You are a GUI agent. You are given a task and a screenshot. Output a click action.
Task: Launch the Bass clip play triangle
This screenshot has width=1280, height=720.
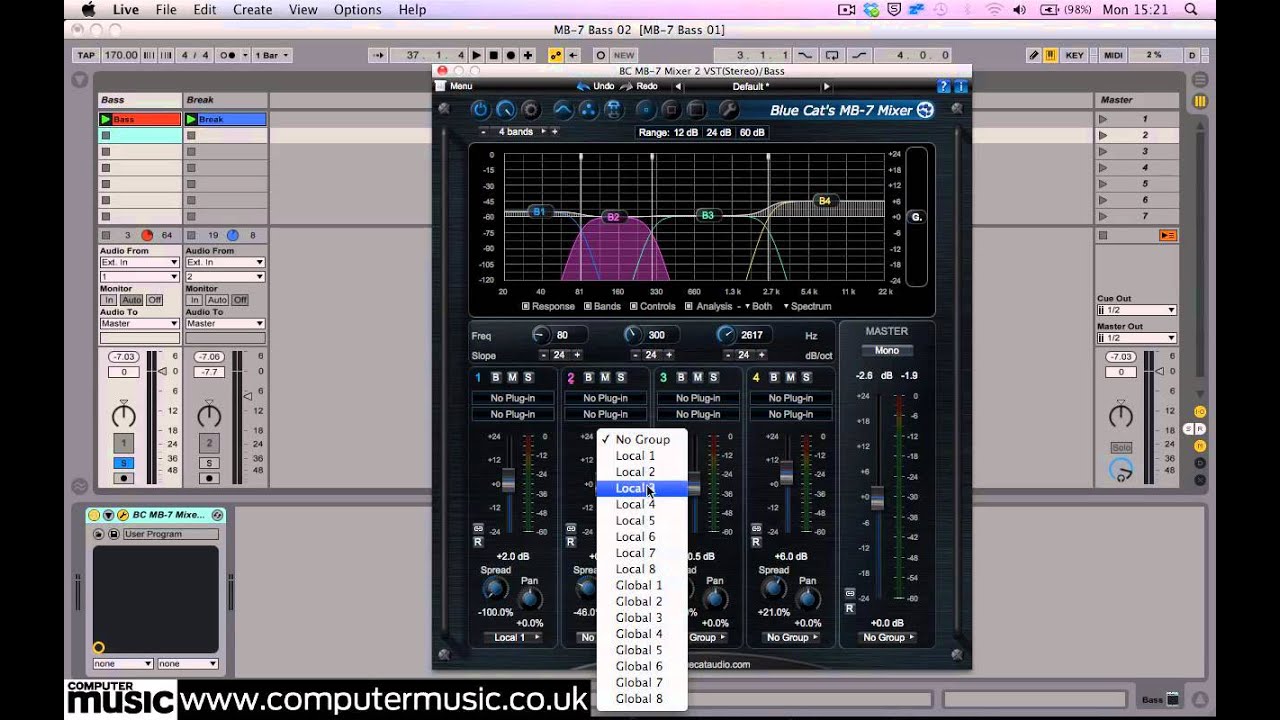point(105,119)
